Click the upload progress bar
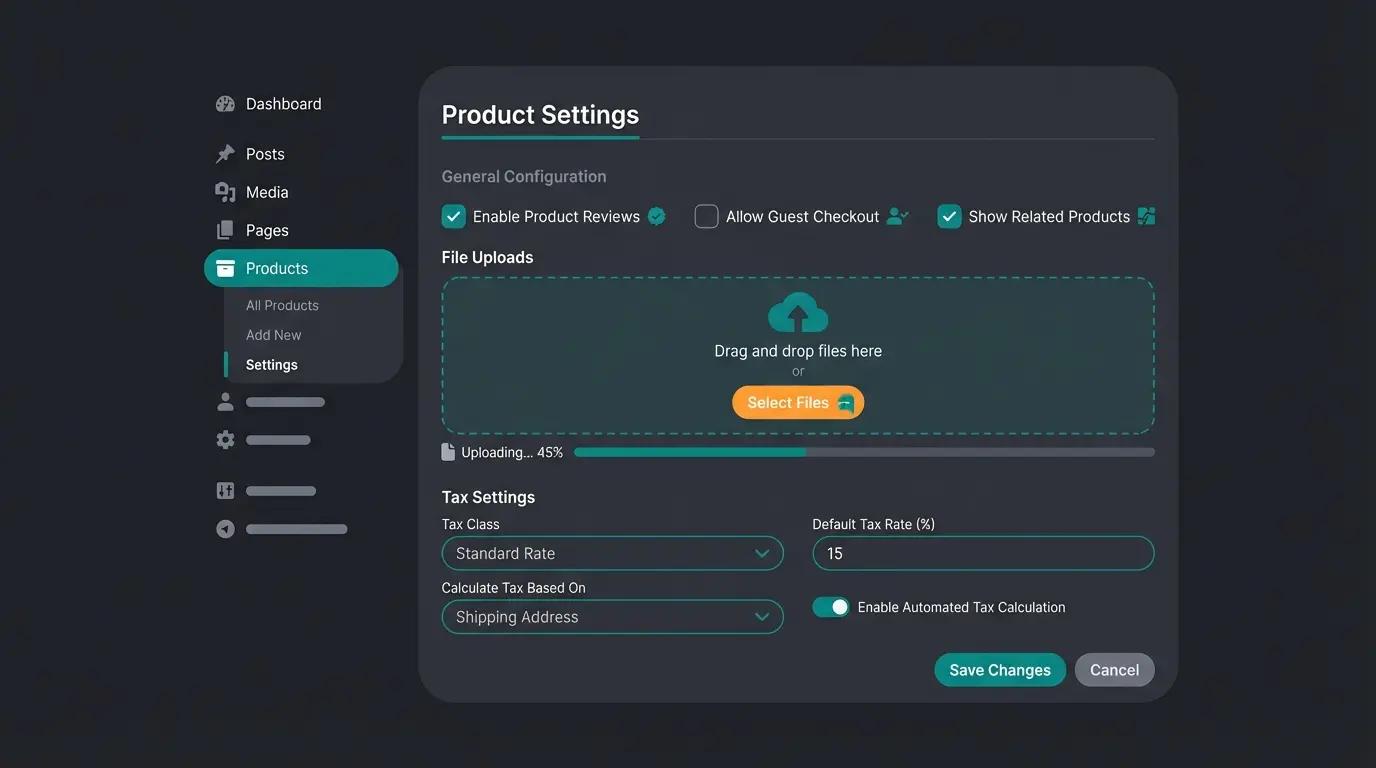 (x=865, y=451)
